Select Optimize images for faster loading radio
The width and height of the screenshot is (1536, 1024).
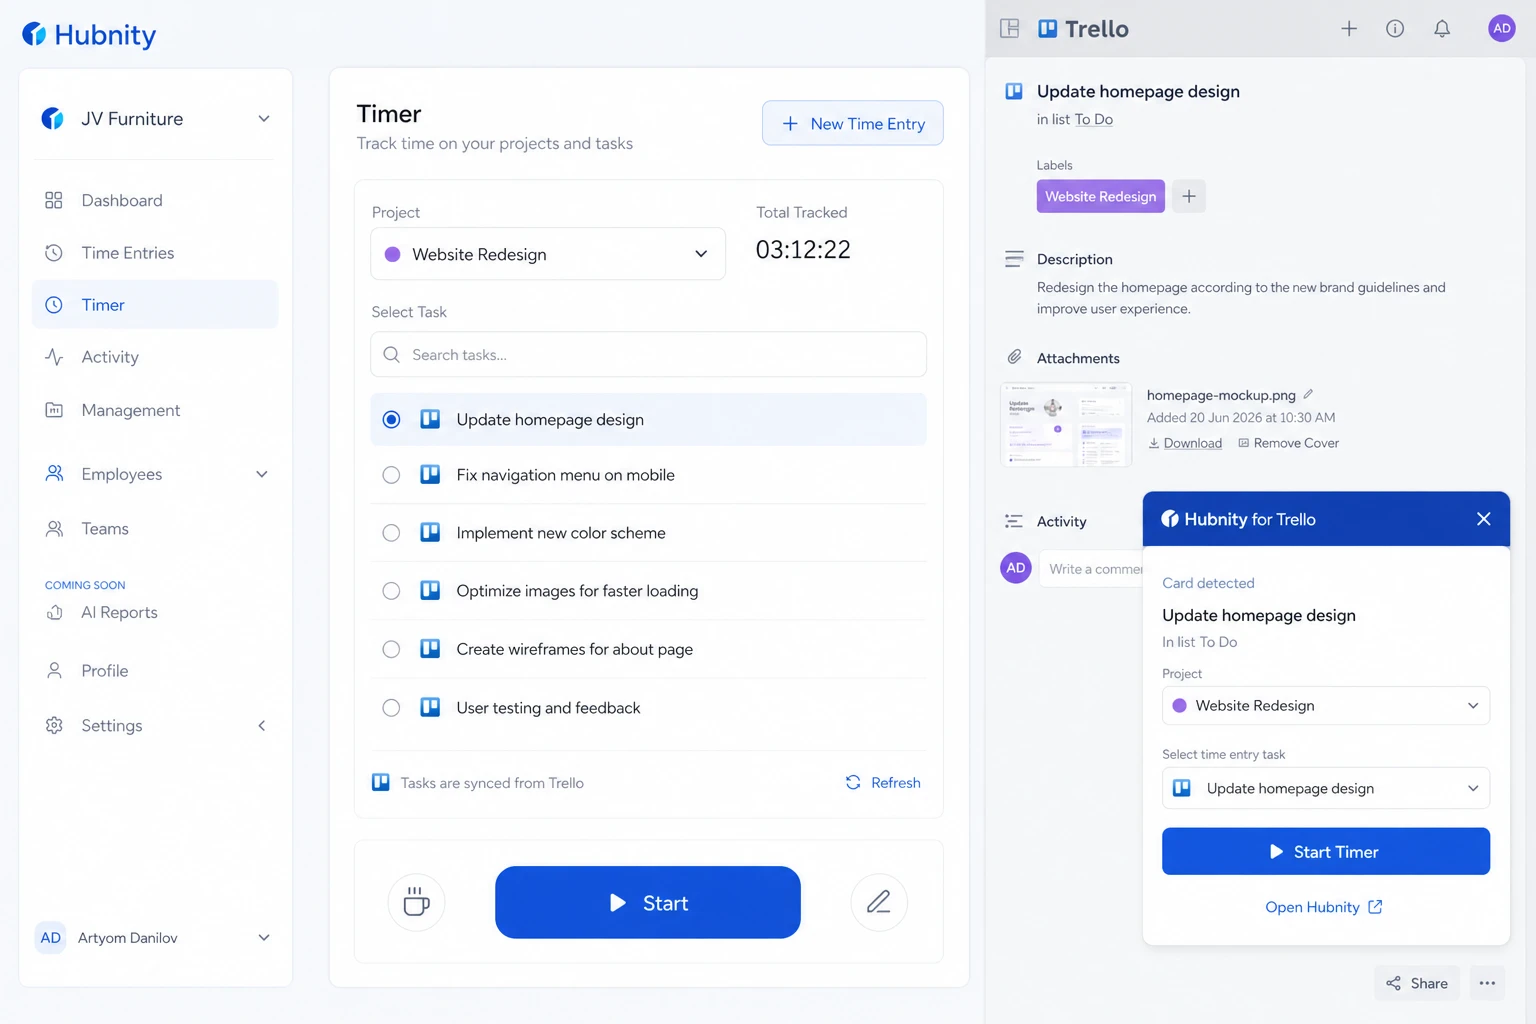coord(391,591)
